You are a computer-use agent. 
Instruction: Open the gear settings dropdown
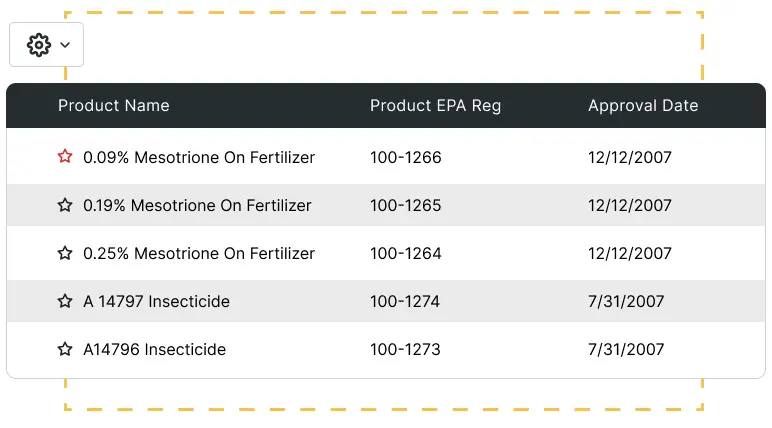46,45
